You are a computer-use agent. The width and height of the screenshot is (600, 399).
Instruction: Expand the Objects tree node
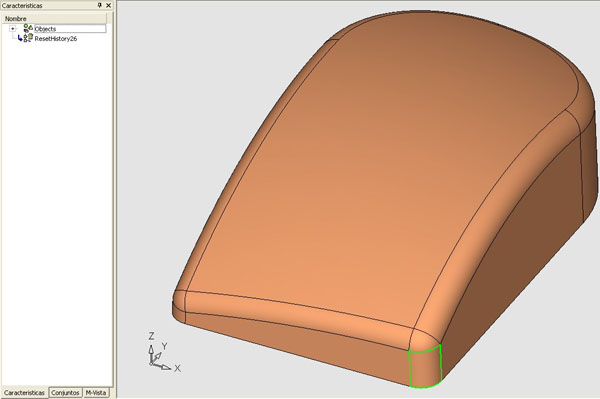13,29
